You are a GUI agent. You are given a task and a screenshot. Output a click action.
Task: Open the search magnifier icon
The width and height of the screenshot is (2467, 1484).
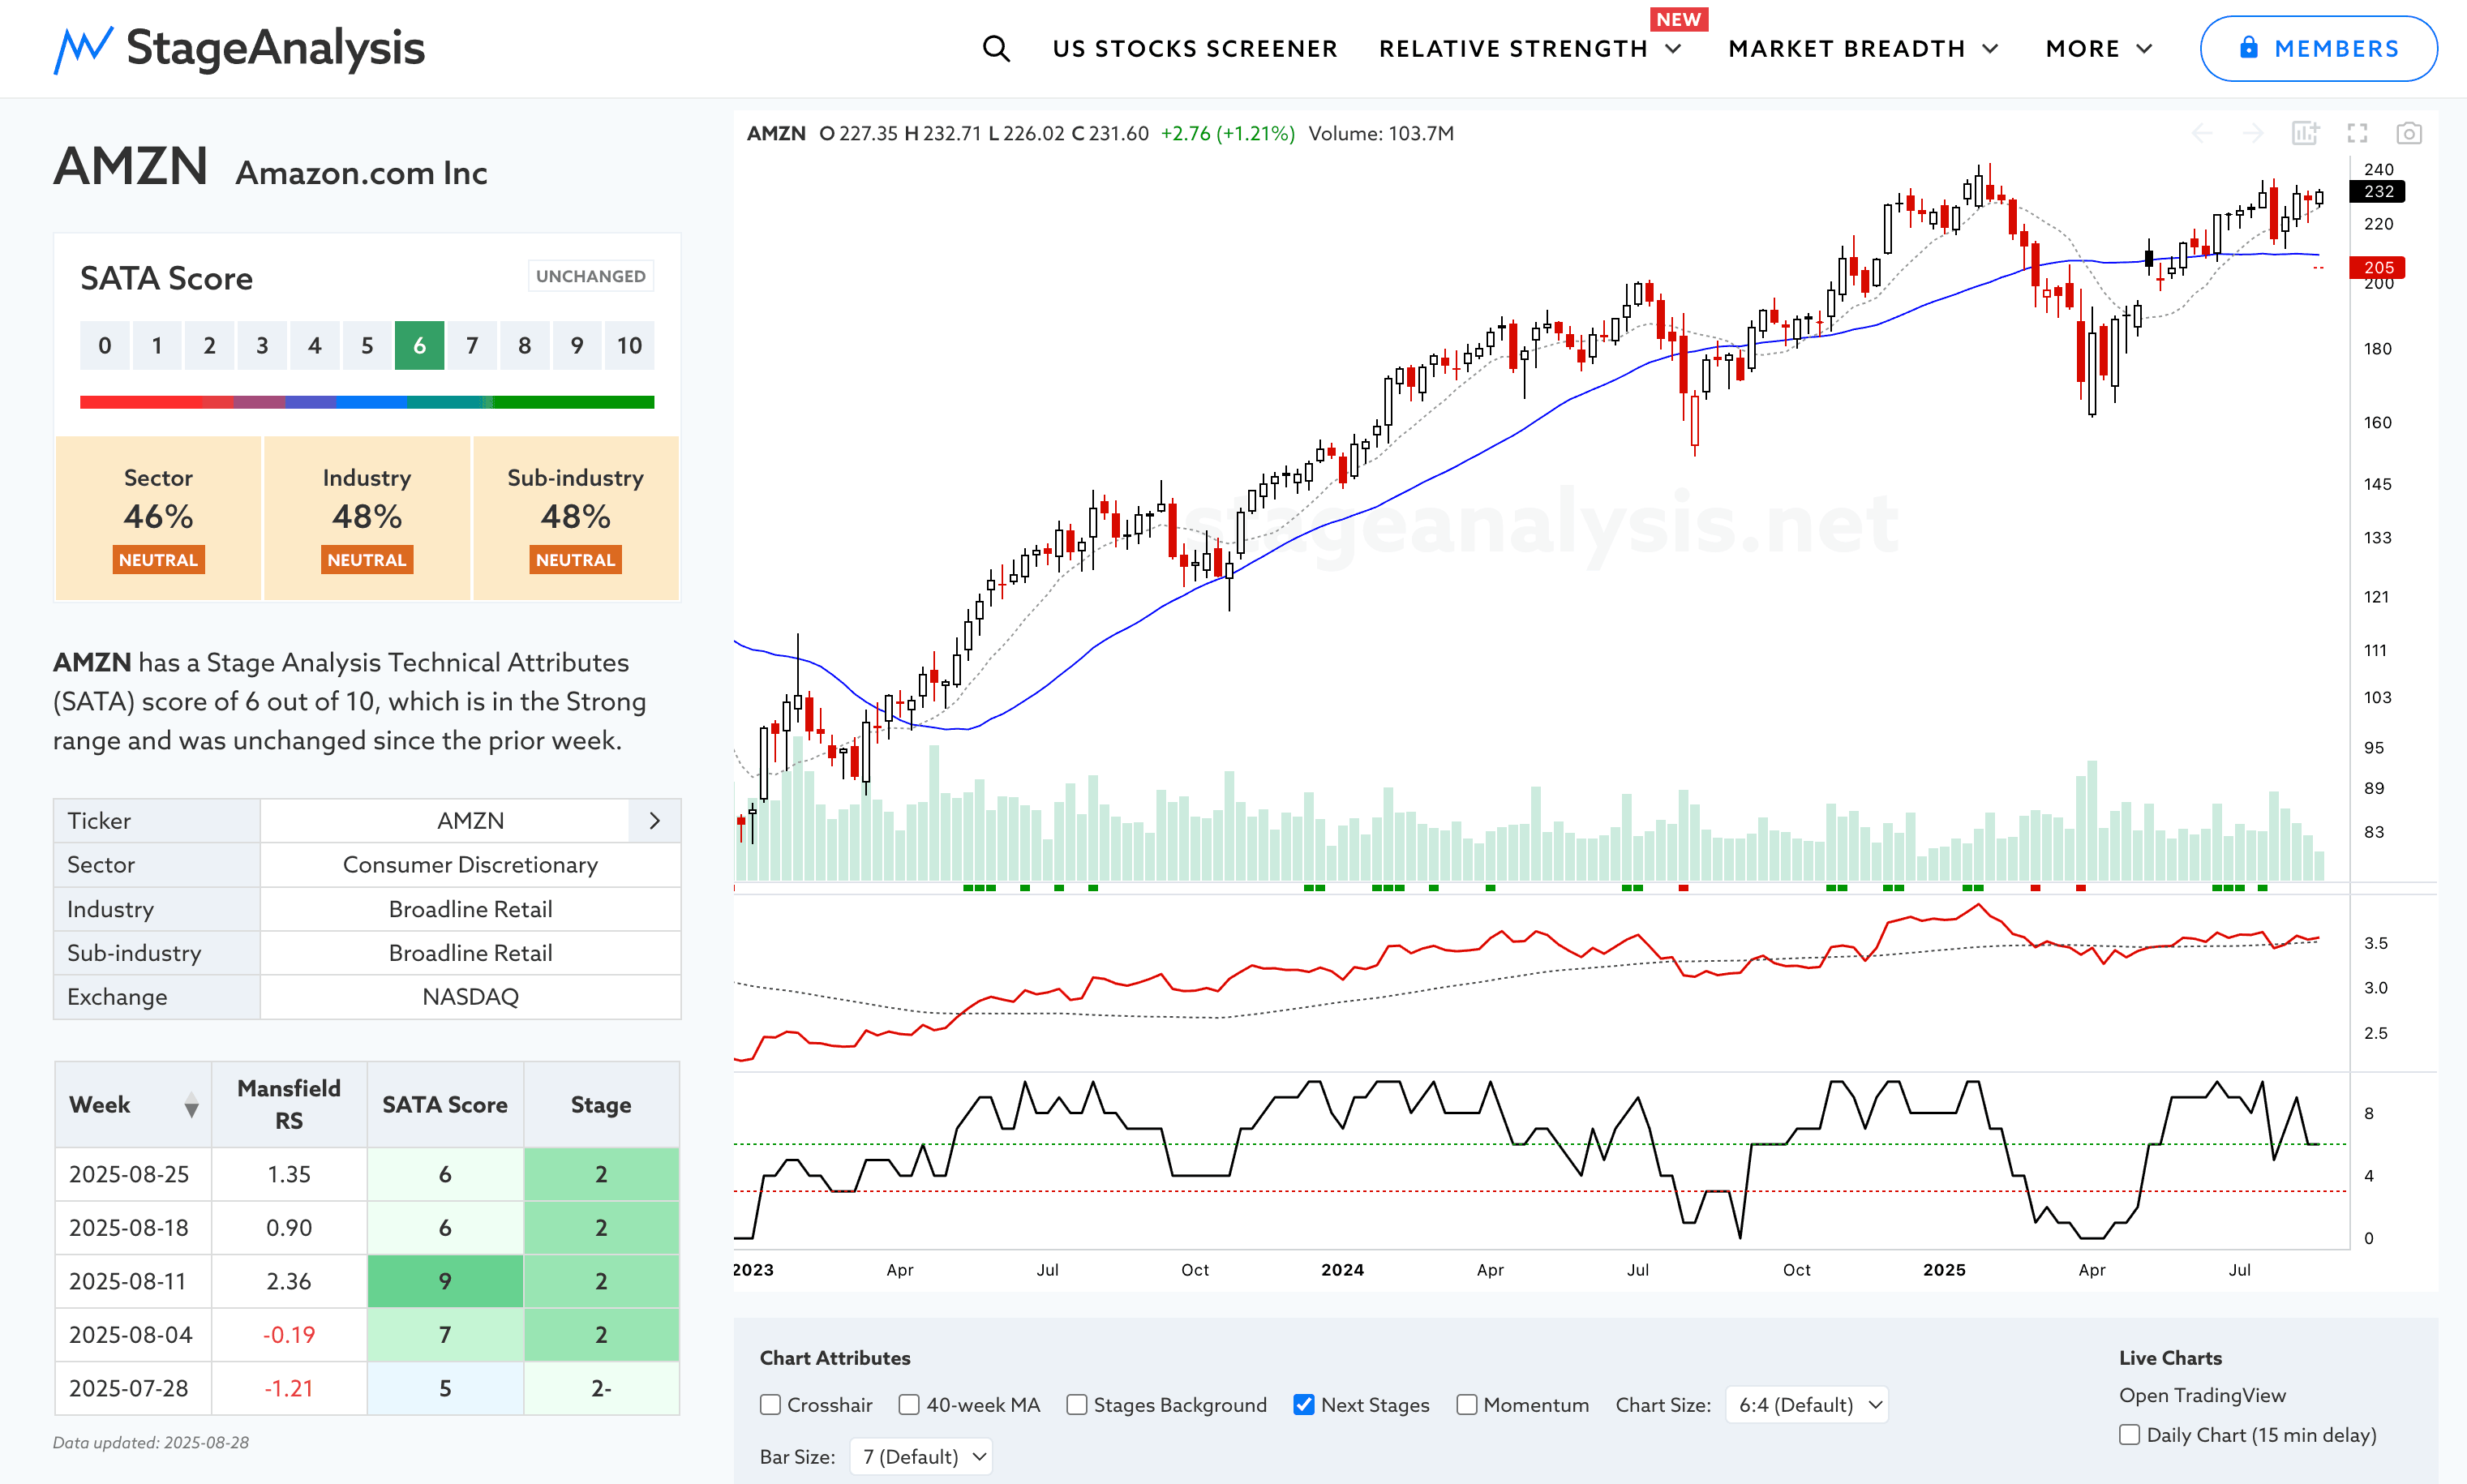[x=996, y=48]
